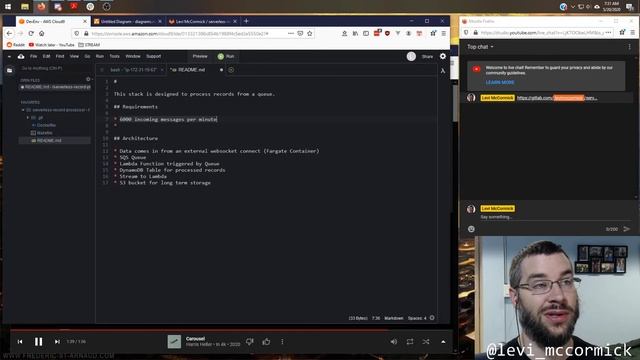Expand the .git folder in file tree
This screenshot has height=360, width=640.
[28, 118]
